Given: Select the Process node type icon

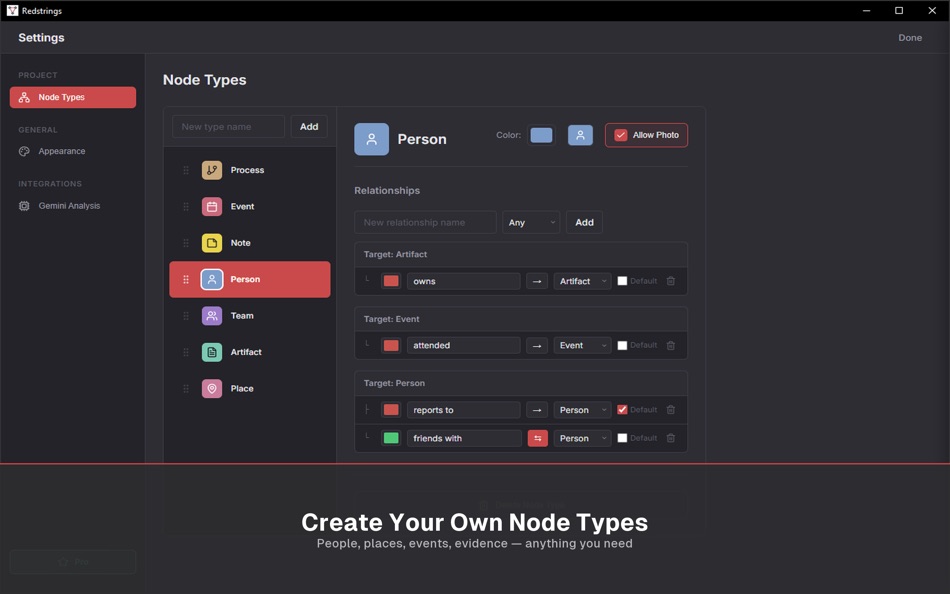Looking at the screenshot, I should (x=211, y=170).
